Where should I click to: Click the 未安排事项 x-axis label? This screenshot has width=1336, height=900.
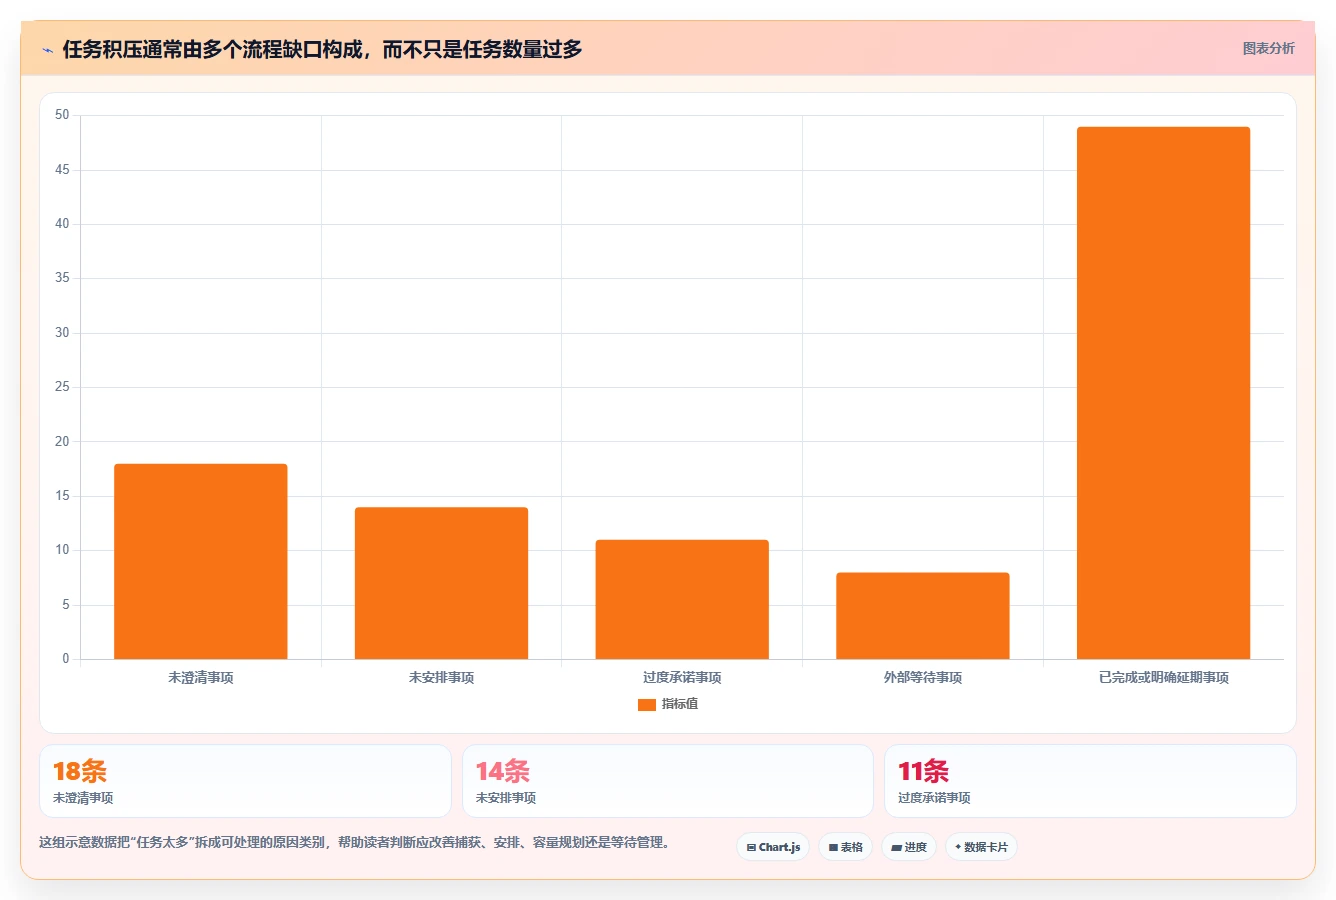click(441, 678)
